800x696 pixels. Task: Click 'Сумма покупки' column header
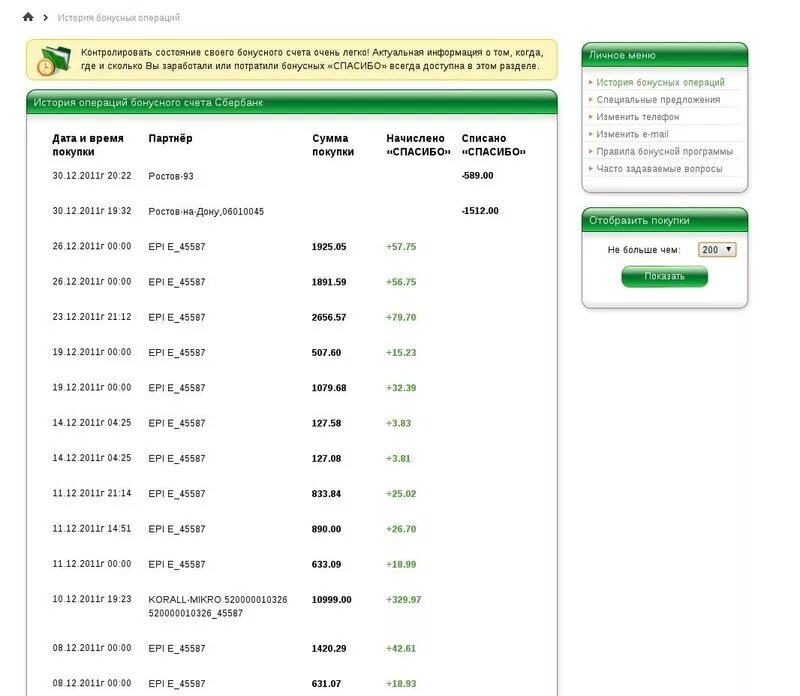pyautogui.click(x=333, y=145)
